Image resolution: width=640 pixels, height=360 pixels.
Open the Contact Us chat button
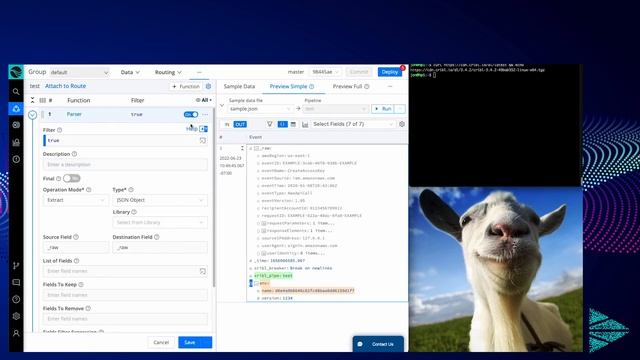378,344
